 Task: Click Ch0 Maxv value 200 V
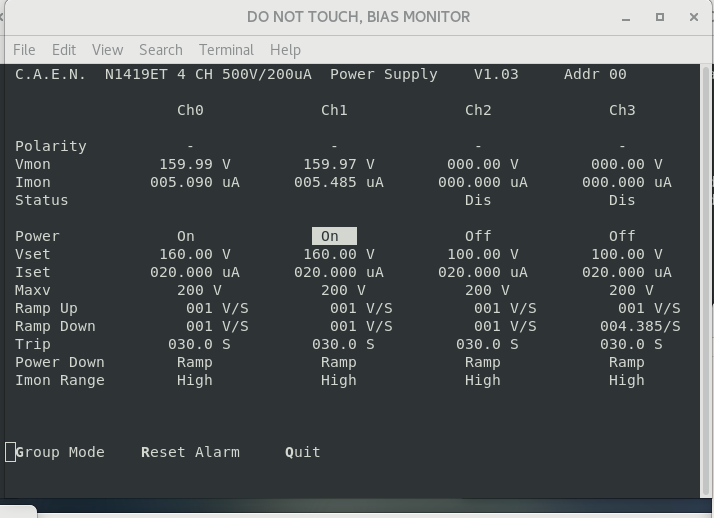(x=199, y=290)
